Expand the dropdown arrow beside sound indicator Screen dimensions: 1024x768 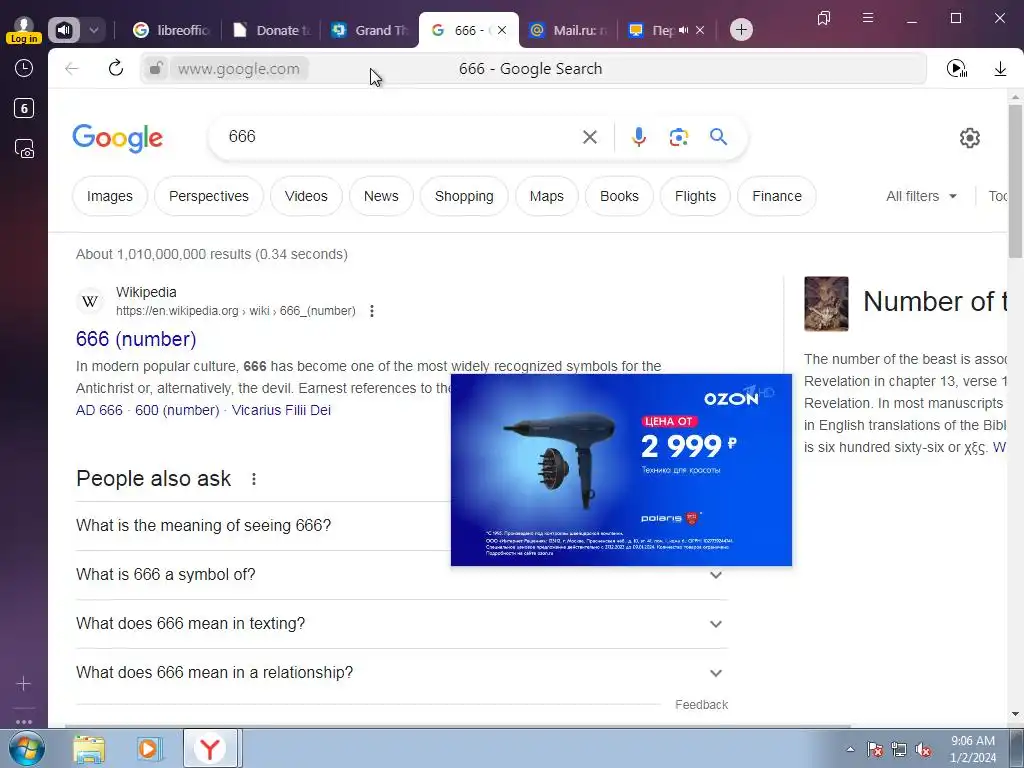click(94, 30)
